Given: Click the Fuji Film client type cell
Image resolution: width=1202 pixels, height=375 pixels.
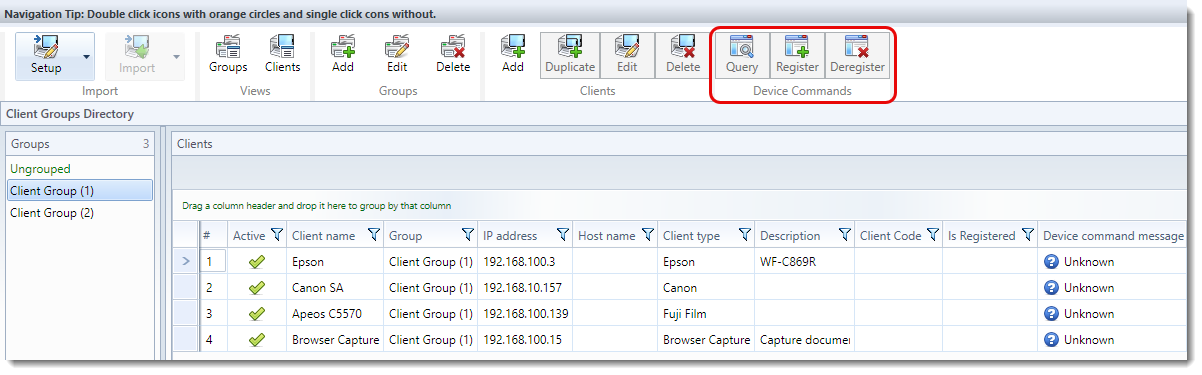Looking at the screenshot, I should [x=707, y=314].
